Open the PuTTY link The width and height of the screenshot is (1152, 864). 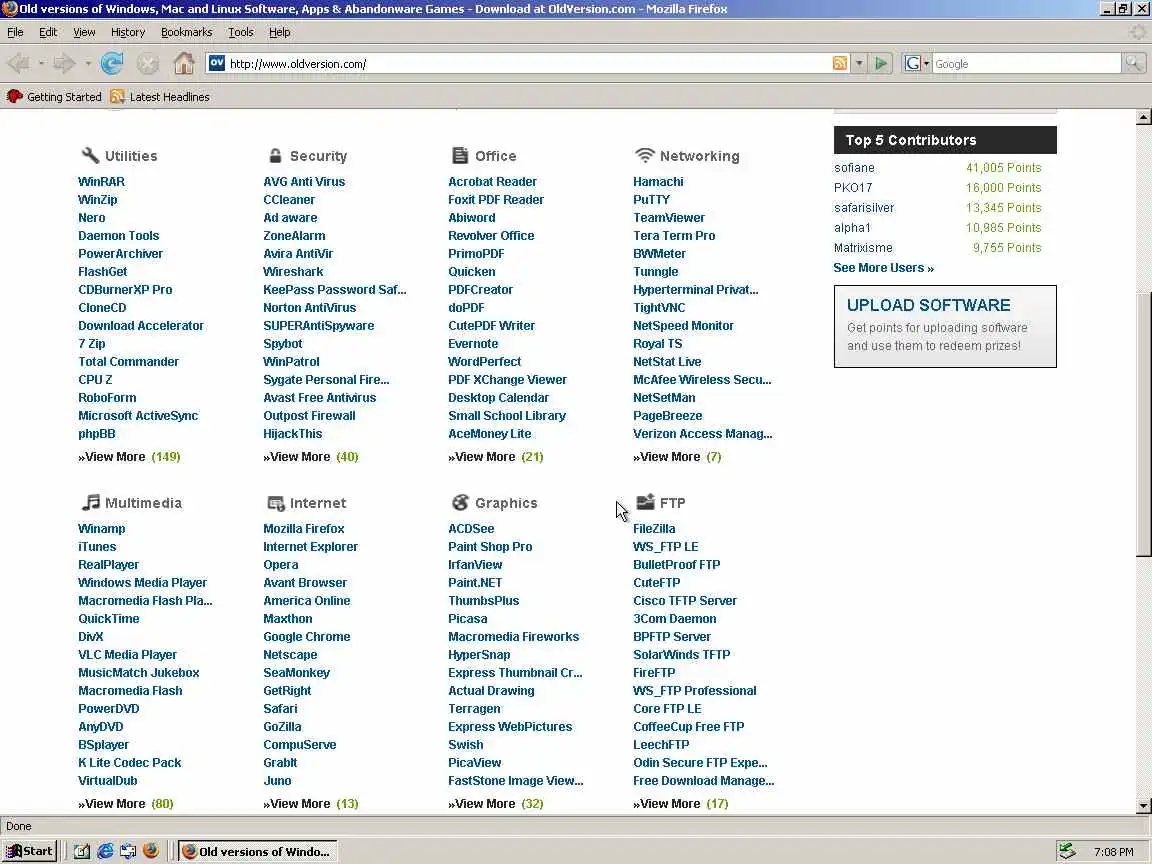click(x=652, y=200)
